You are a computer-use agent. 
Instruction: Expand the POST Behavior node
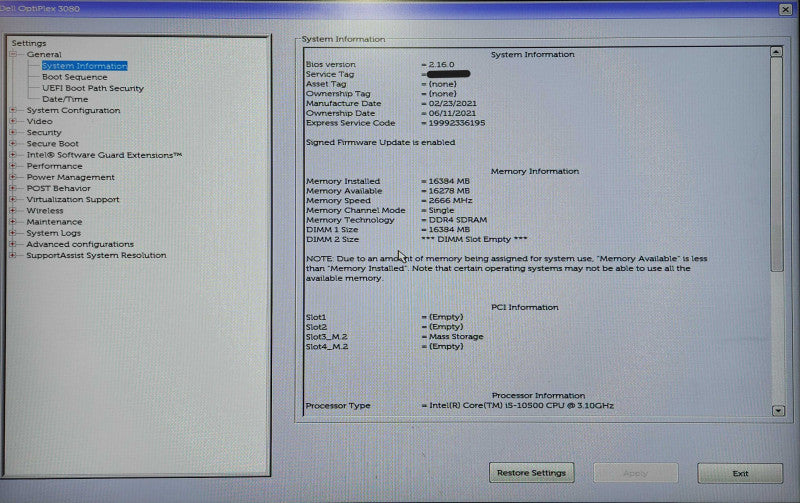pyautogui.click(x=13, y=188)
